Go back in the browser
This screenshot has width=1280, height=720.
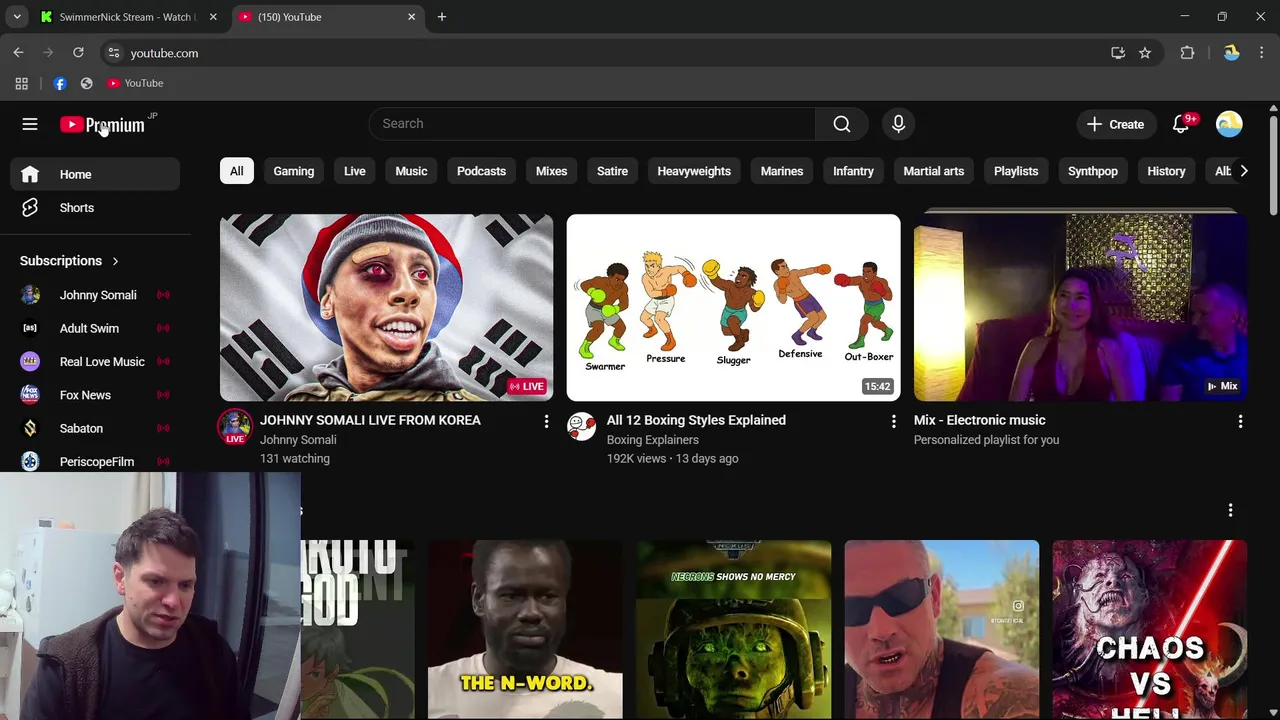(18, 53)
